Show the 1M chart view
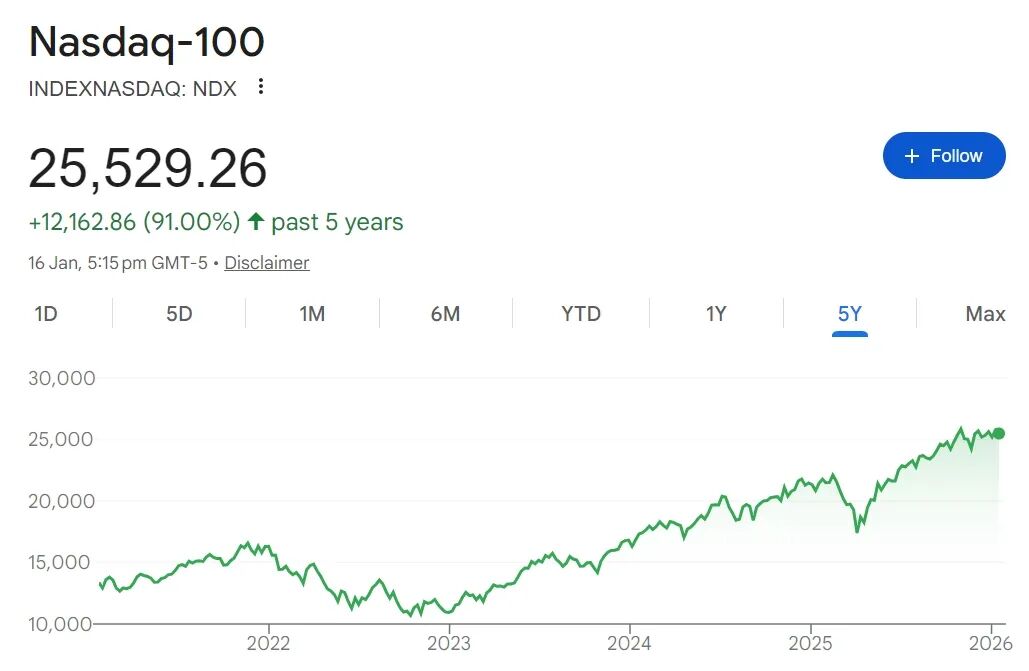This screenshot has height=671, width=1029. click(312, 314)
